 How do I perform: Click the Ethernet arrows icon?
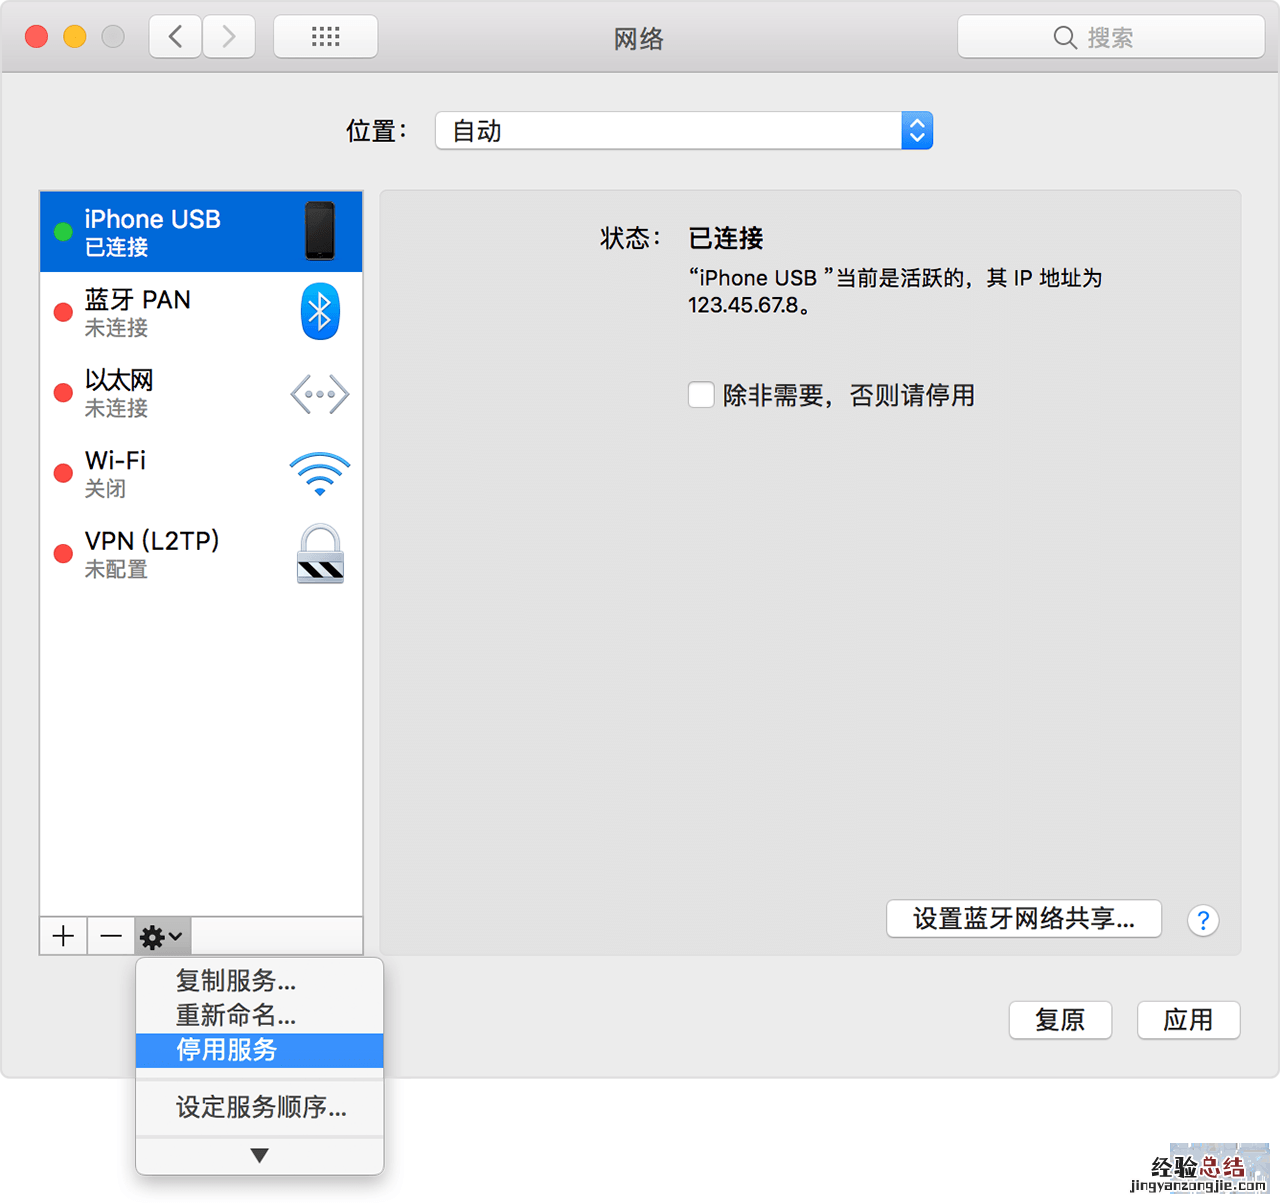point(320,394)
